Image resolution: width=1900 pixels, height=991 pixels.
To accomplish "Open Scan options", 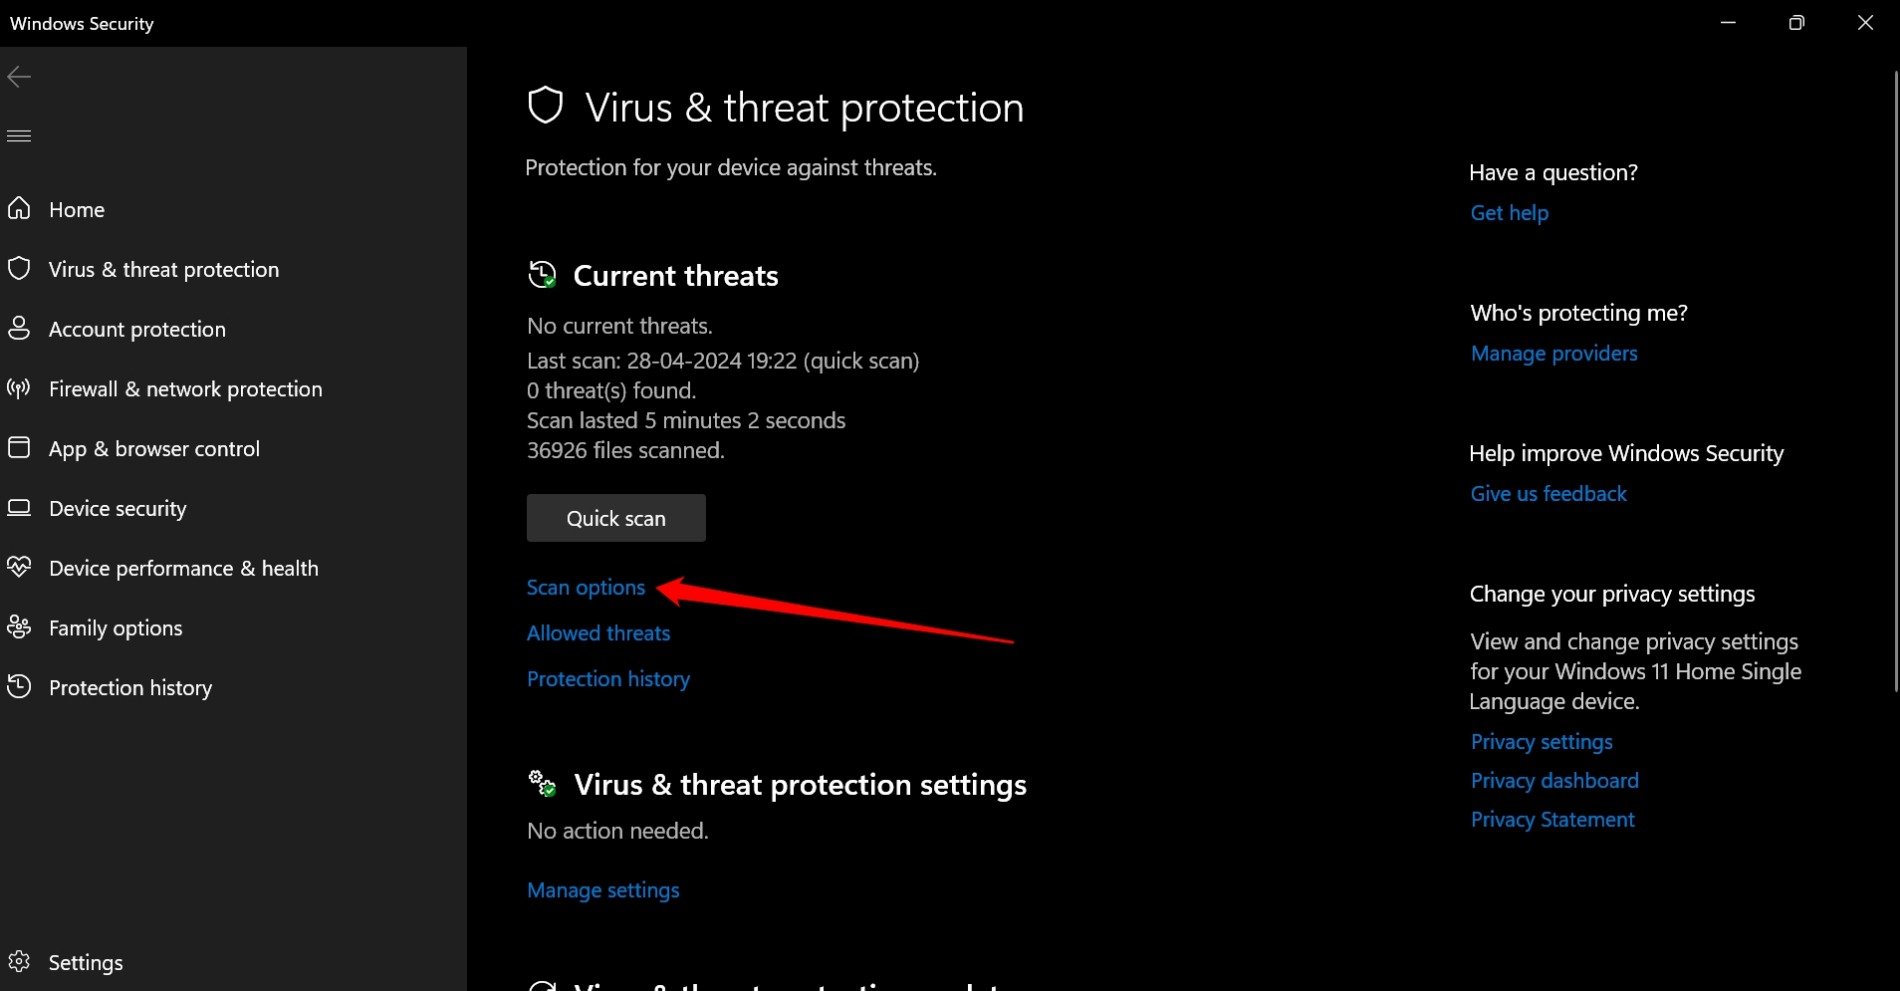I will (586, 587).
